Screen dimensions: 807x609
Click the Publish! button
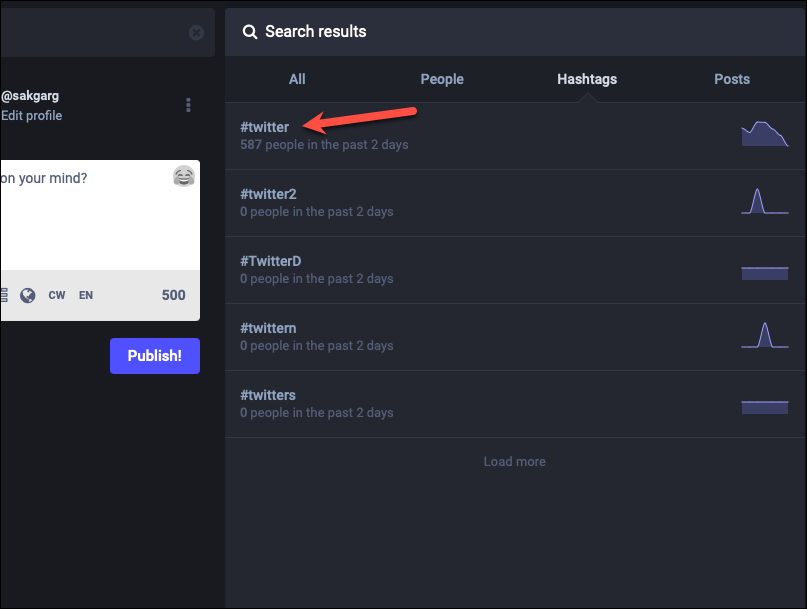pos(155,356)
